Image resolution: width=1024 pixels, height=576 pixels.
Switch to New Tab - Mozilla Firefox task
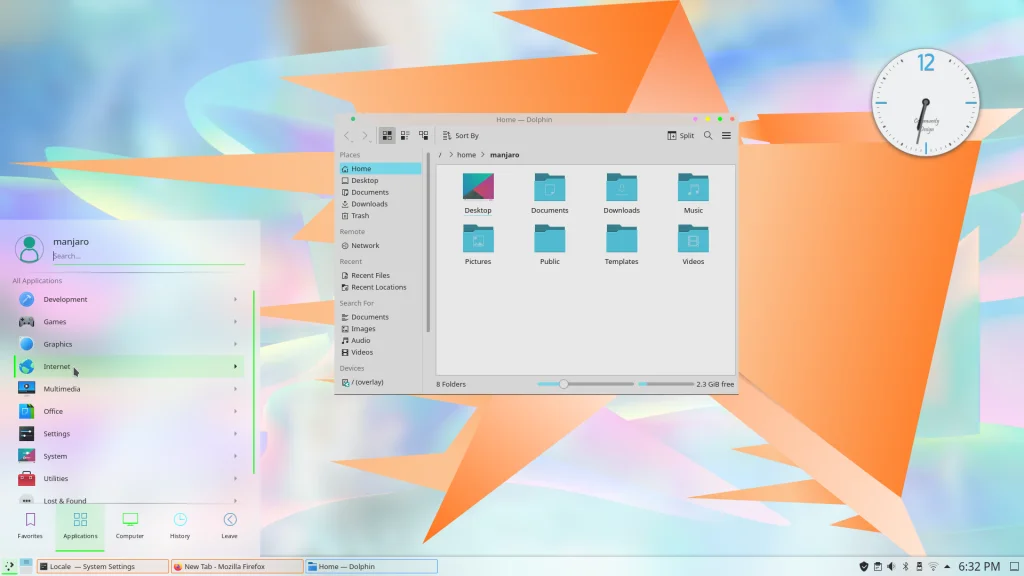[x=237, y=566]
